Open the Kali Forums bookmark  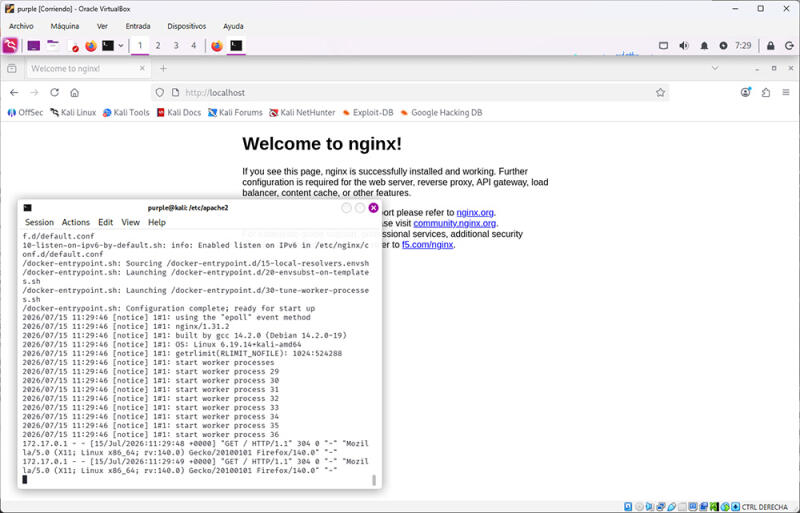tap(235, 113)
